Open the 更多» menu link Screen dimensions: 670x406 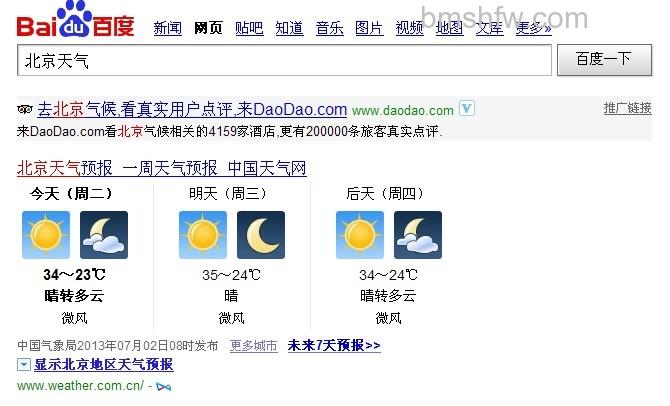[533, 28]
